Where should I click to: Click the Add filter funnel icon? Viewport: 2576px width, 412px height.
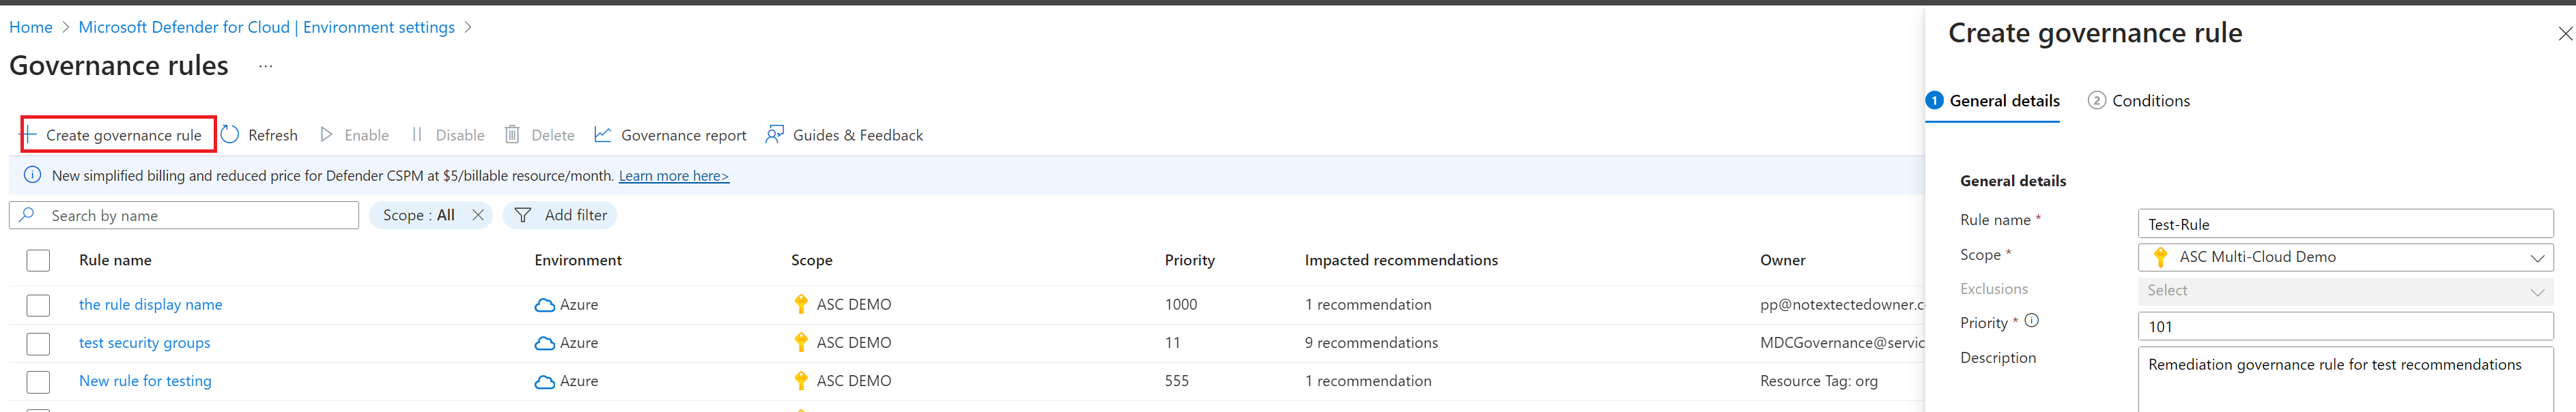(x=523, y=215)
